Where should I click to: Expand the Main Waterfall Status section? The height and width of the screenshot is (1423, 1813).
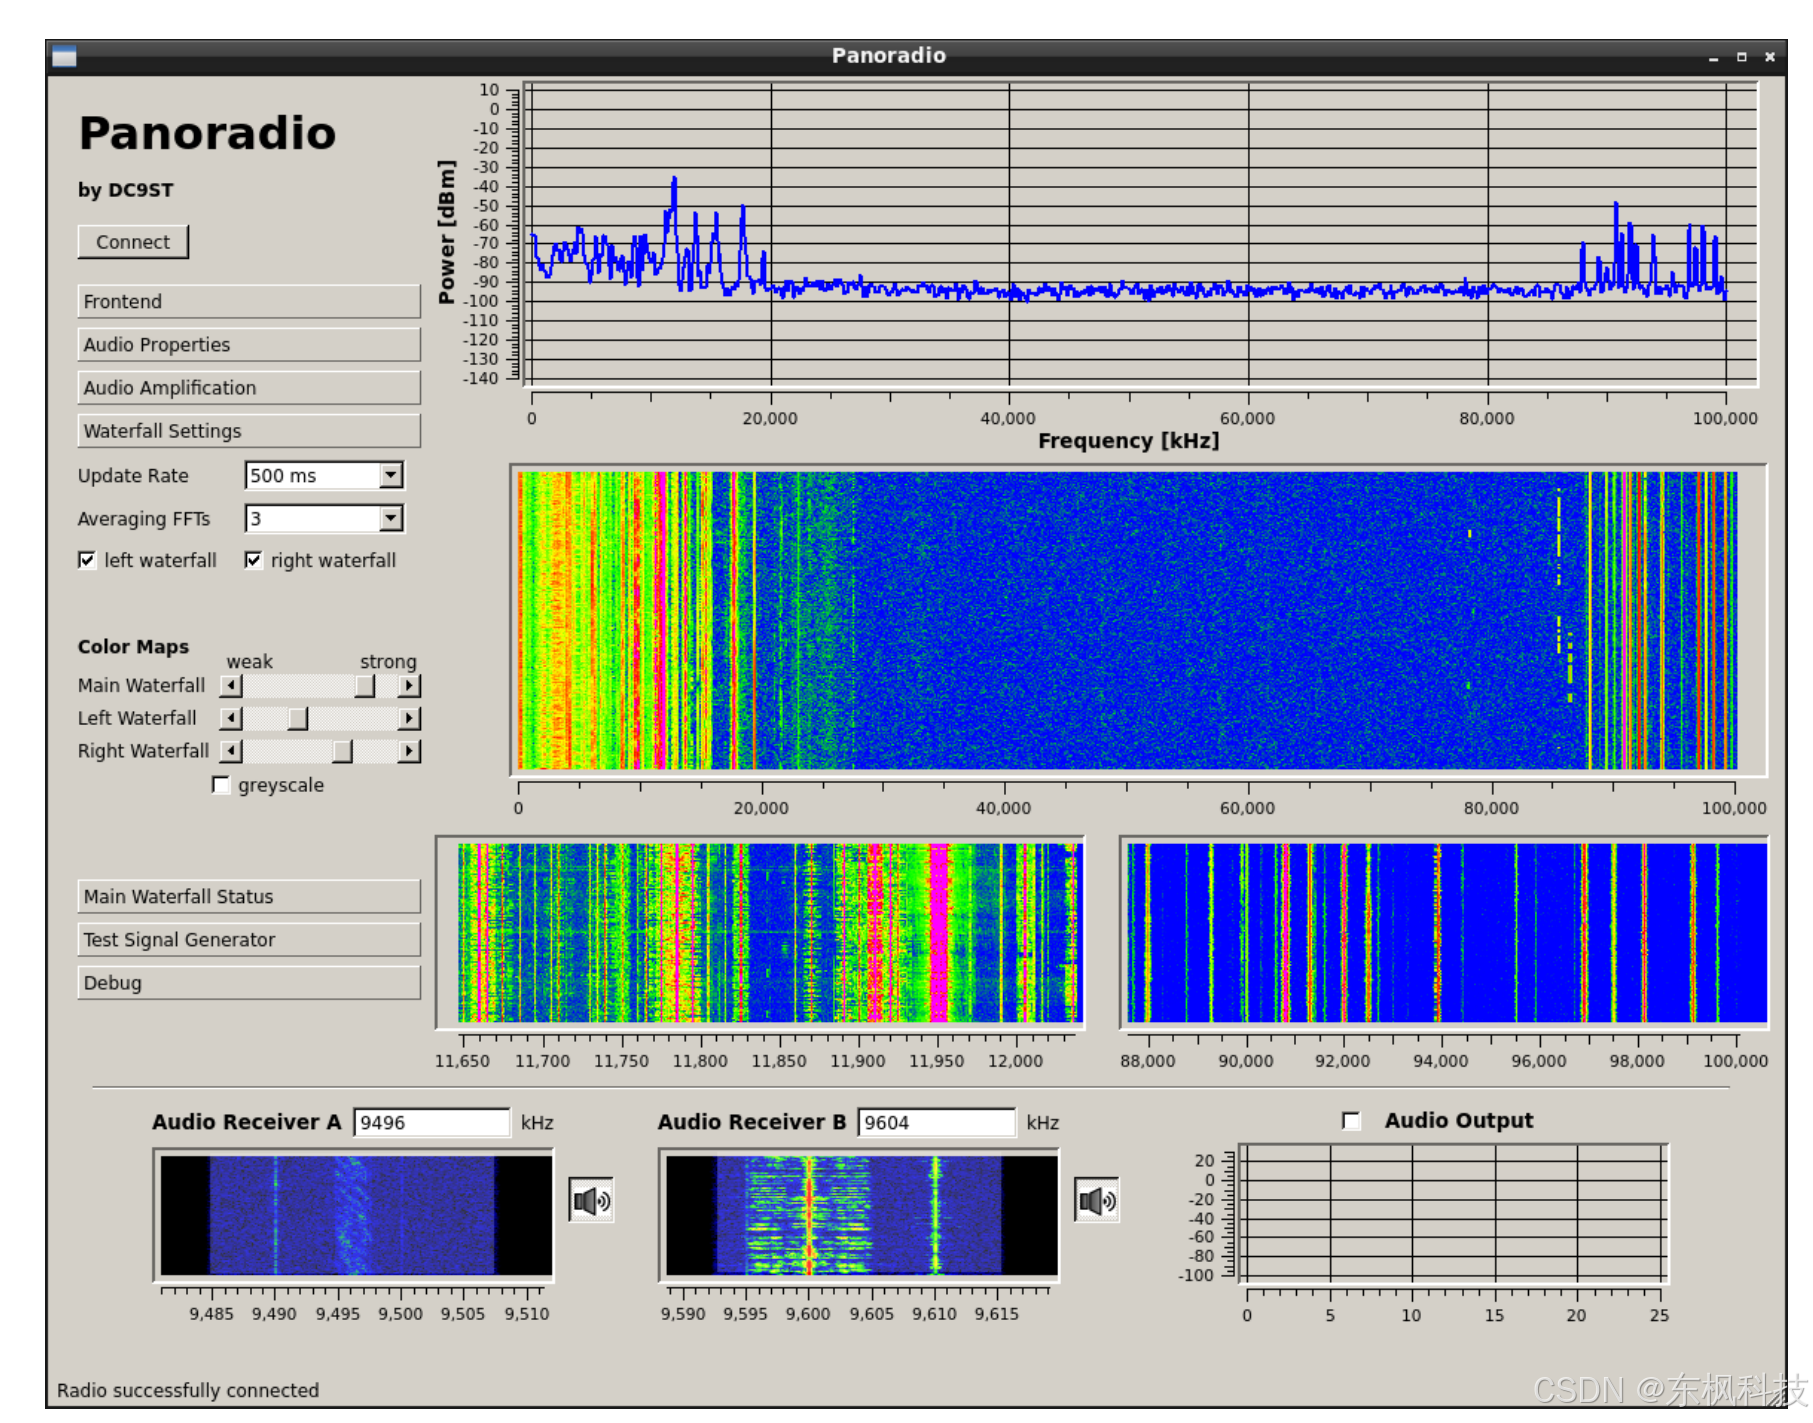tap(249, 897)
